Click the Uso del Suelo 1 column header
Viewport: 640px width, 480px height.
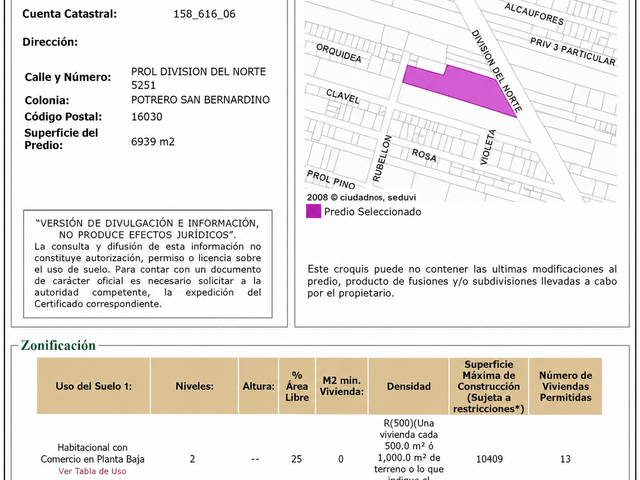93,386
